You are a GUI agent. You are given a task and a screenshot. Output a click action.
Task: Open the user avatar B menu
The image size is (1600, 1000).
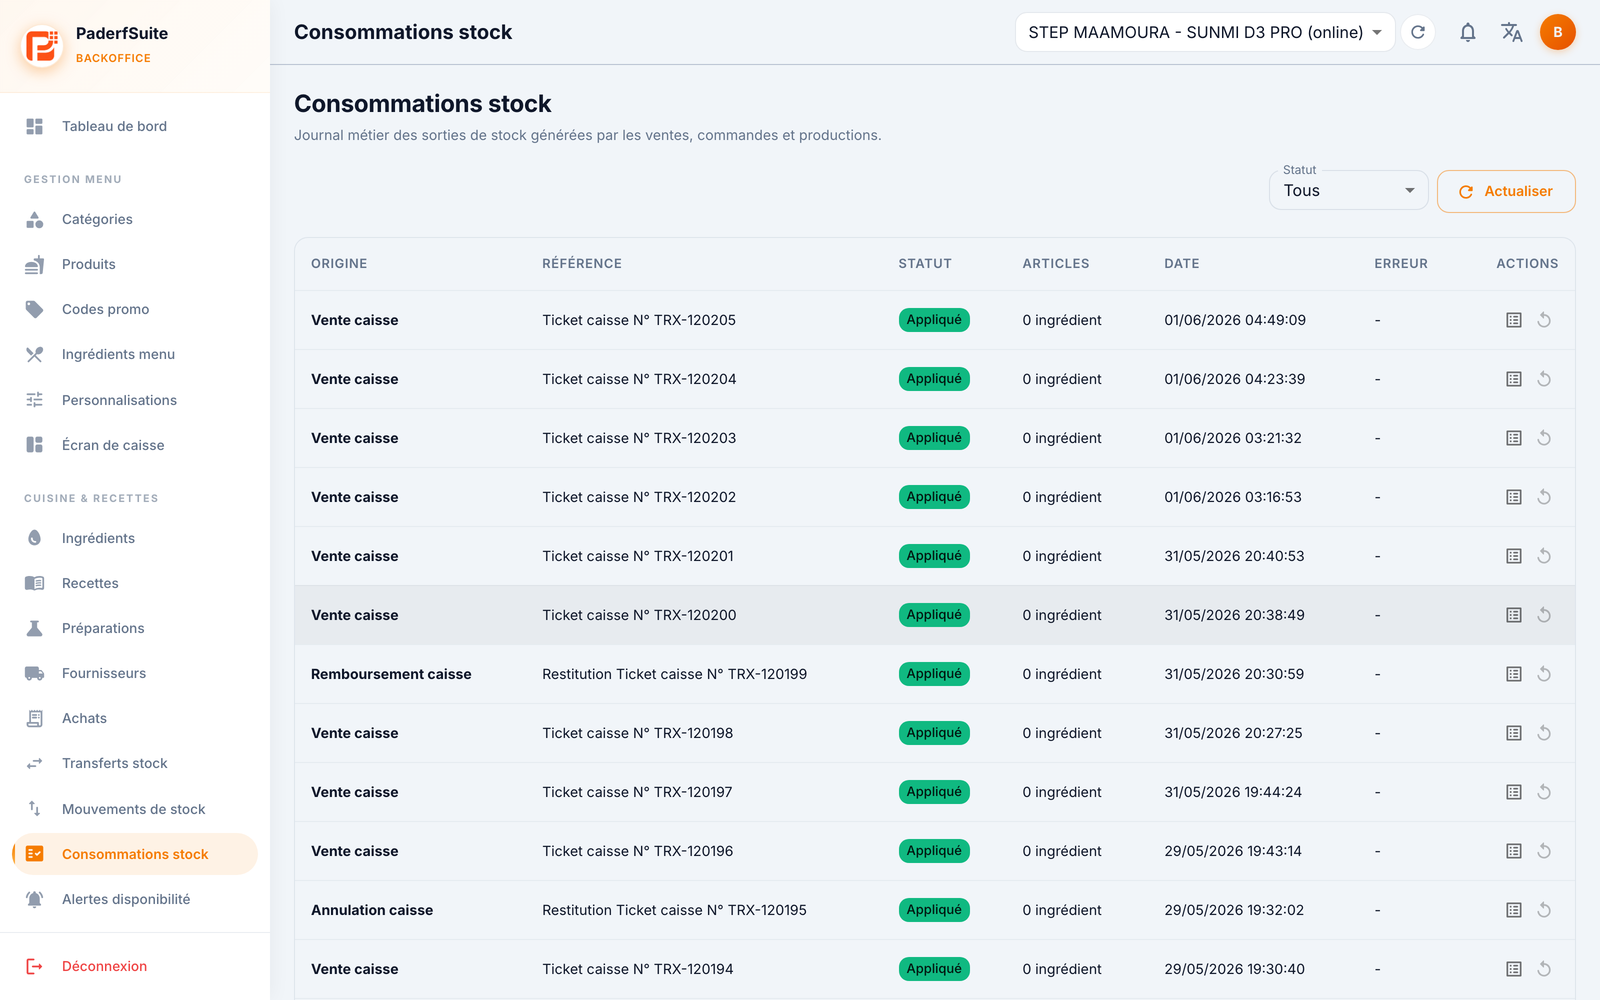coord(1557,32)
